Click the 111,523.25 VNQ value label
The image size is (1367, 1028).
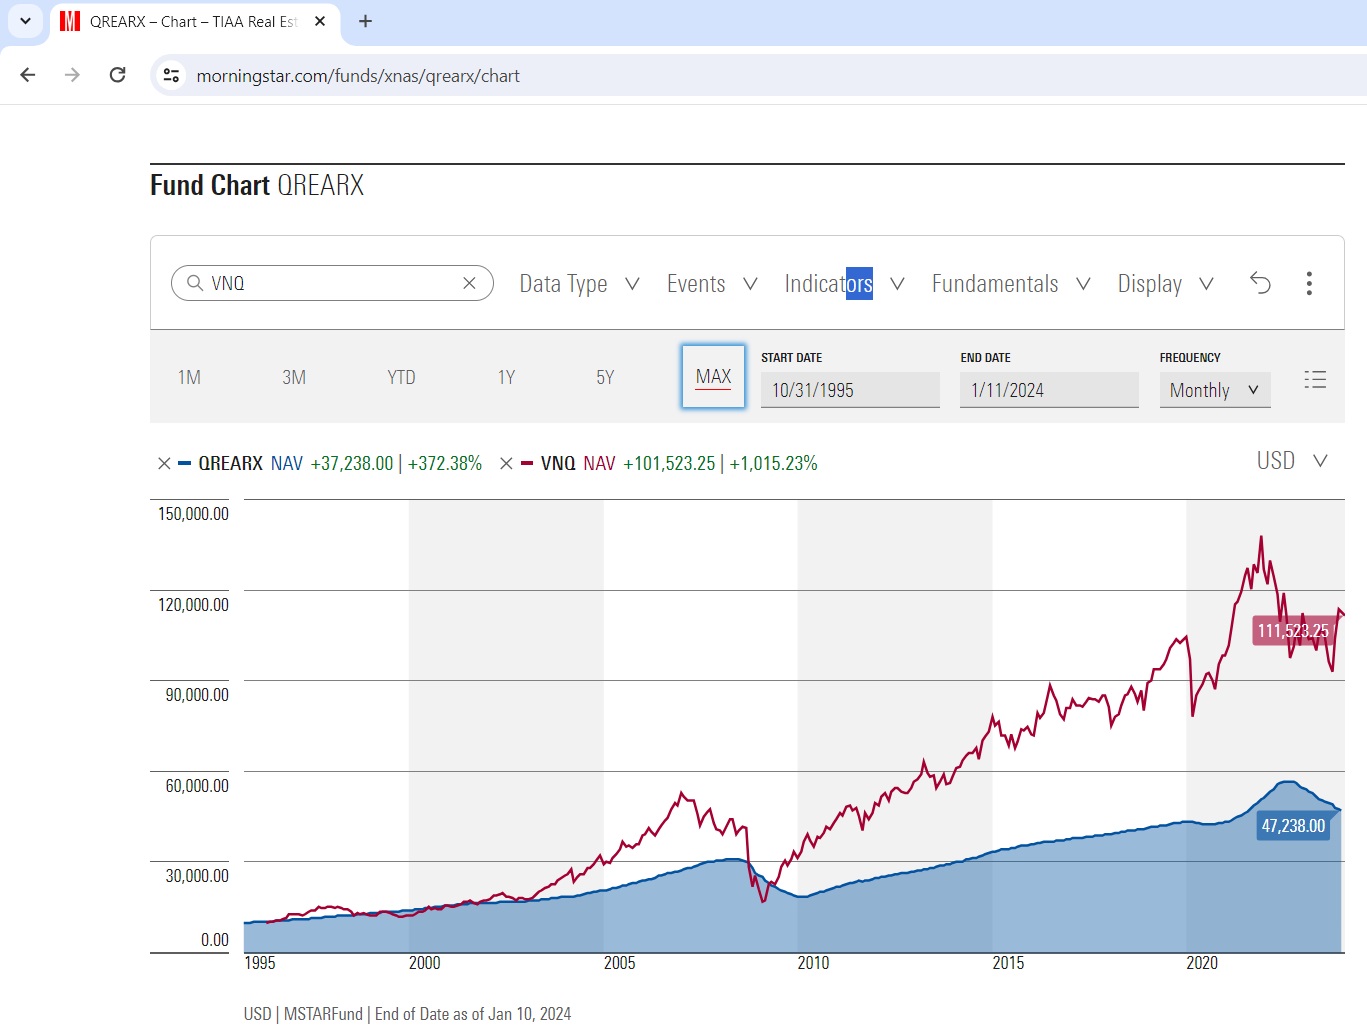(1293, 630)
